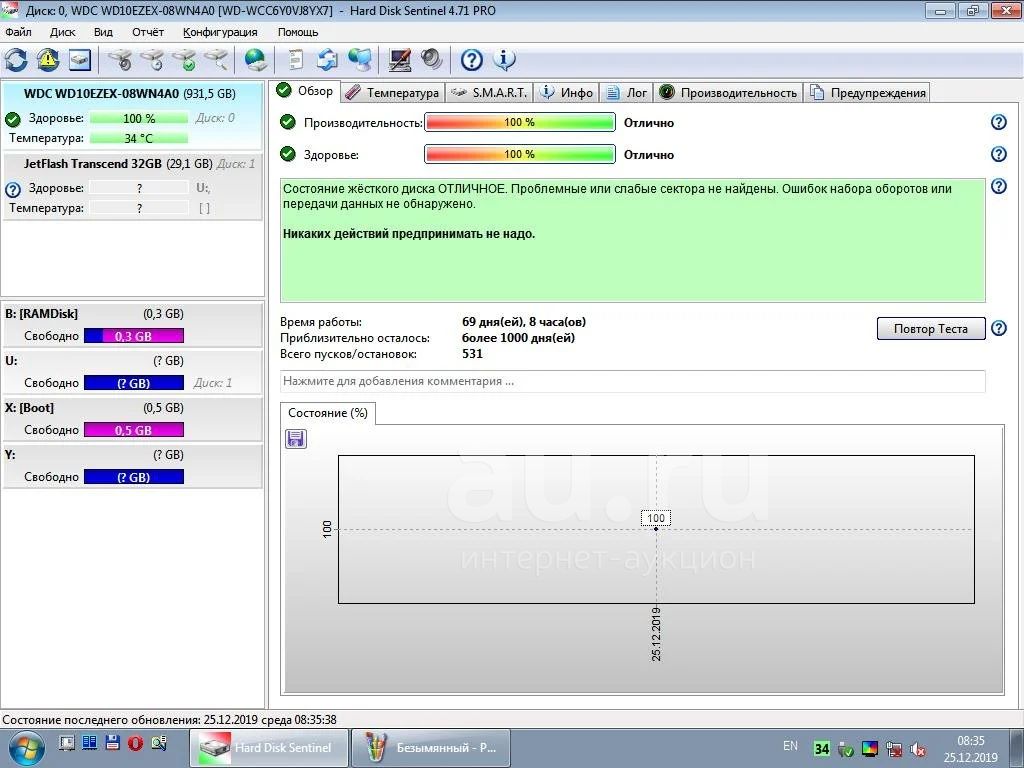The height and width of the screenshot is (768, 1024).
Task: Select the Состояние (%) chart tab
Action: click(x=328, y=413)
